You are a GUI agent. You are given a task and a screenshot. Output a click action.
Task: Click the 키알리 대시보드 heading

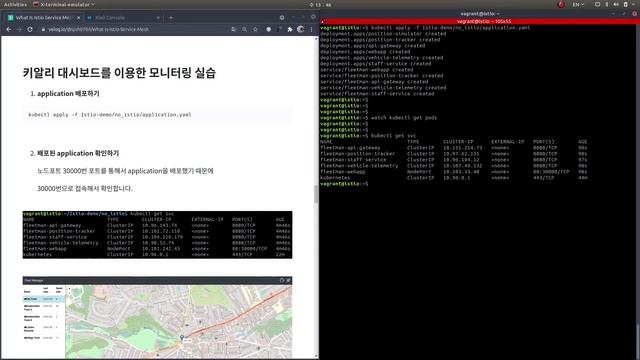point(119,73)
